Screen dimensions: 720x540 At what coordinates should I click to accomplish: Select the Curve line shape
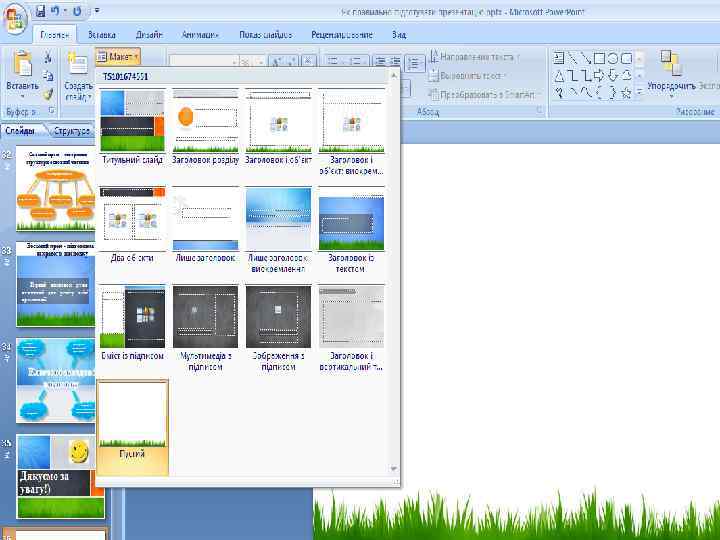click(x=585, y=92)
